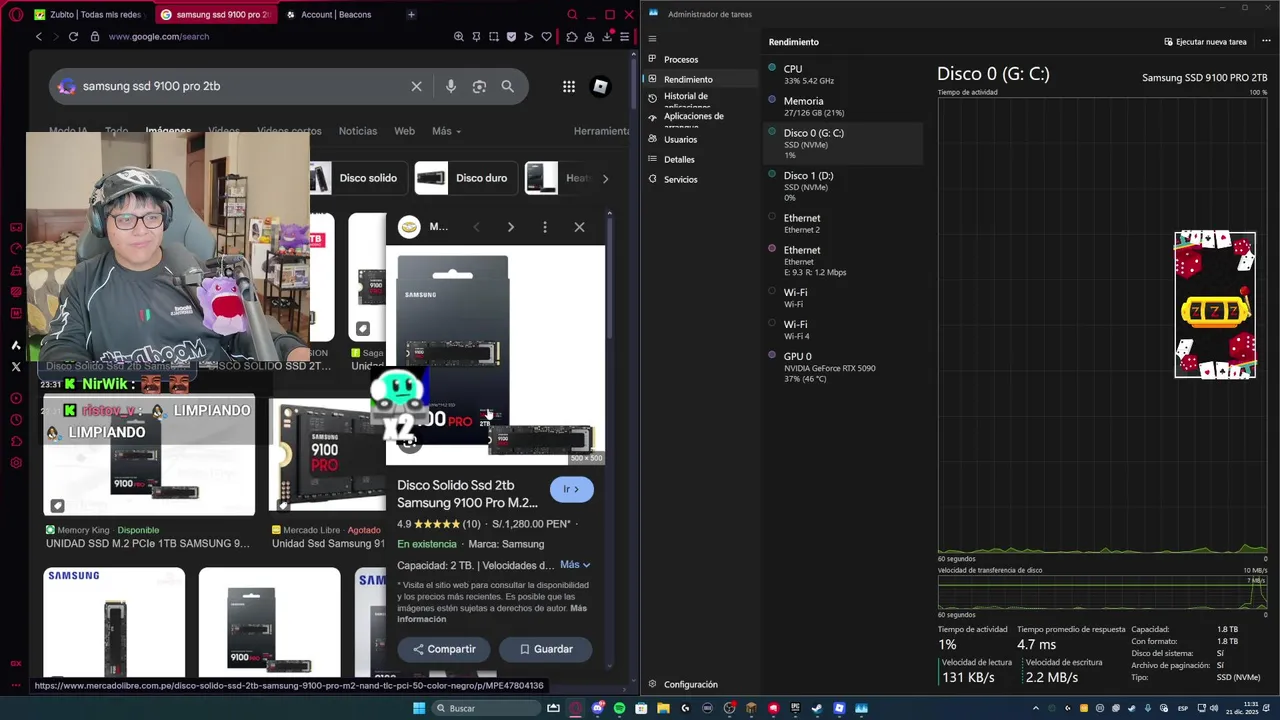Click Ejecutar nueva tarea button

point(1205,42)
